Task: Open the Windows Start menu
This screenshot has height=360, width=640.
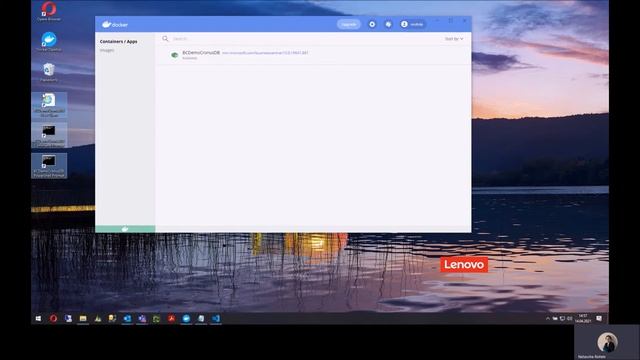Action: click(38, 319)
